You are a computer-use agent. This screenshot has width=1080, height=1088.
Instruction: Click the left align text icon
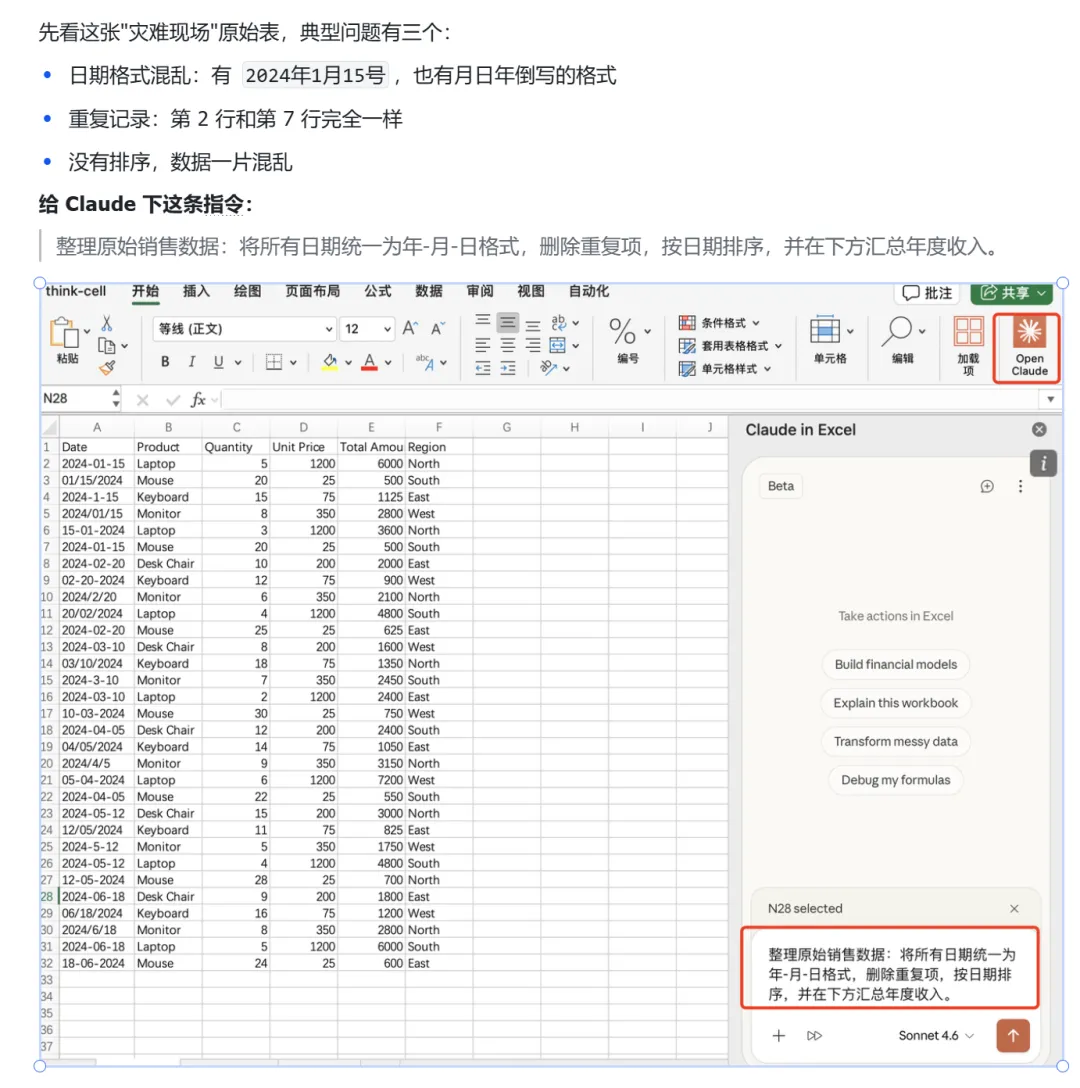click(x=482, y=346)
